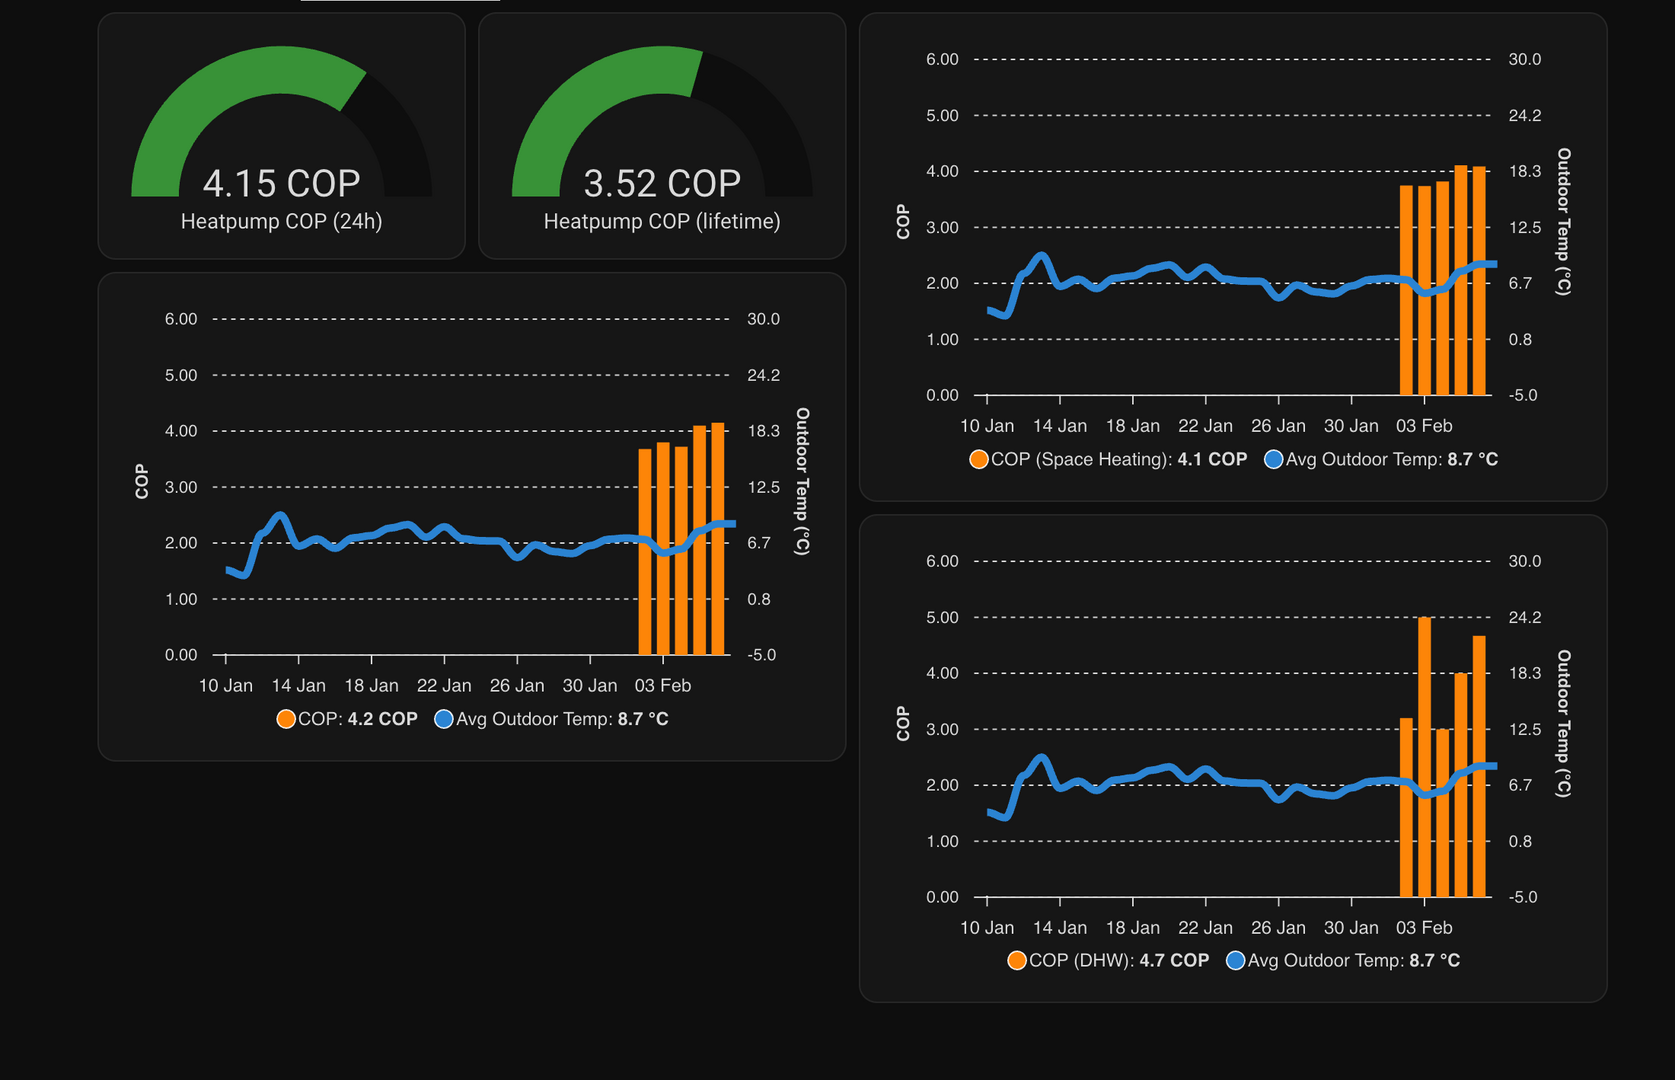Open the Heatpump COP (lifetime) gauge label
Viewport: 1675px width, 1080px height.
[x=661, y=221]
